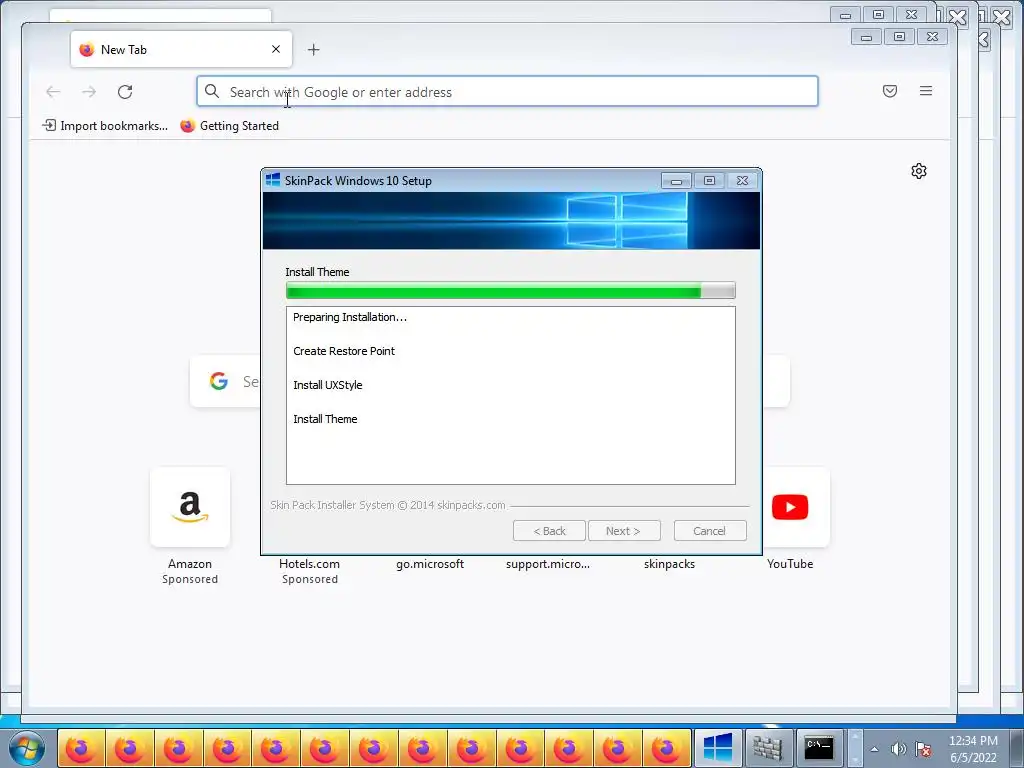
Task: Open the support.micro... shortcut
Action: pyautogui.click(x=548, y=564)
